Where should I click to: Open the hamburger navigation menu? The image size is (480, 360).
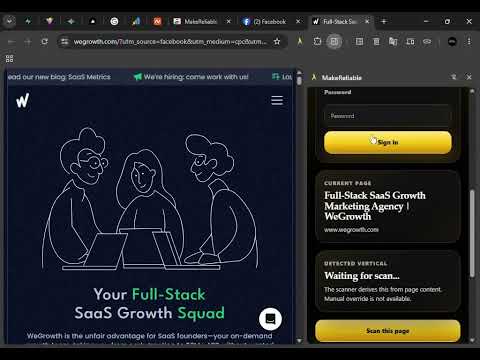277,100
